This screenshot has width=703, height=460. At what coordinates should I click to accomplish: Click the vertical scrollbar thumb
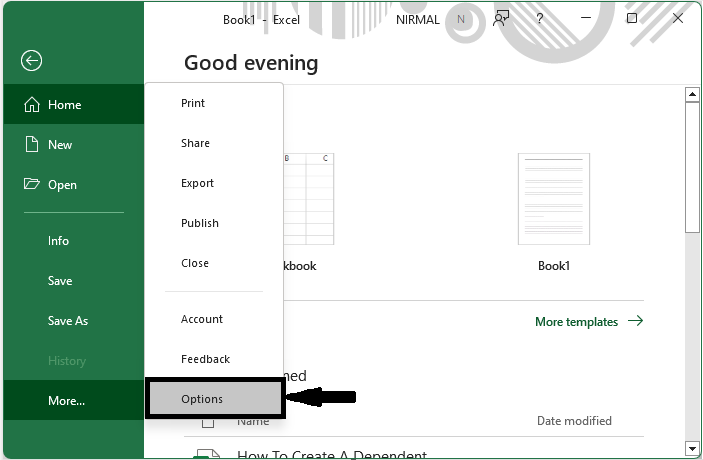[692, 167]
